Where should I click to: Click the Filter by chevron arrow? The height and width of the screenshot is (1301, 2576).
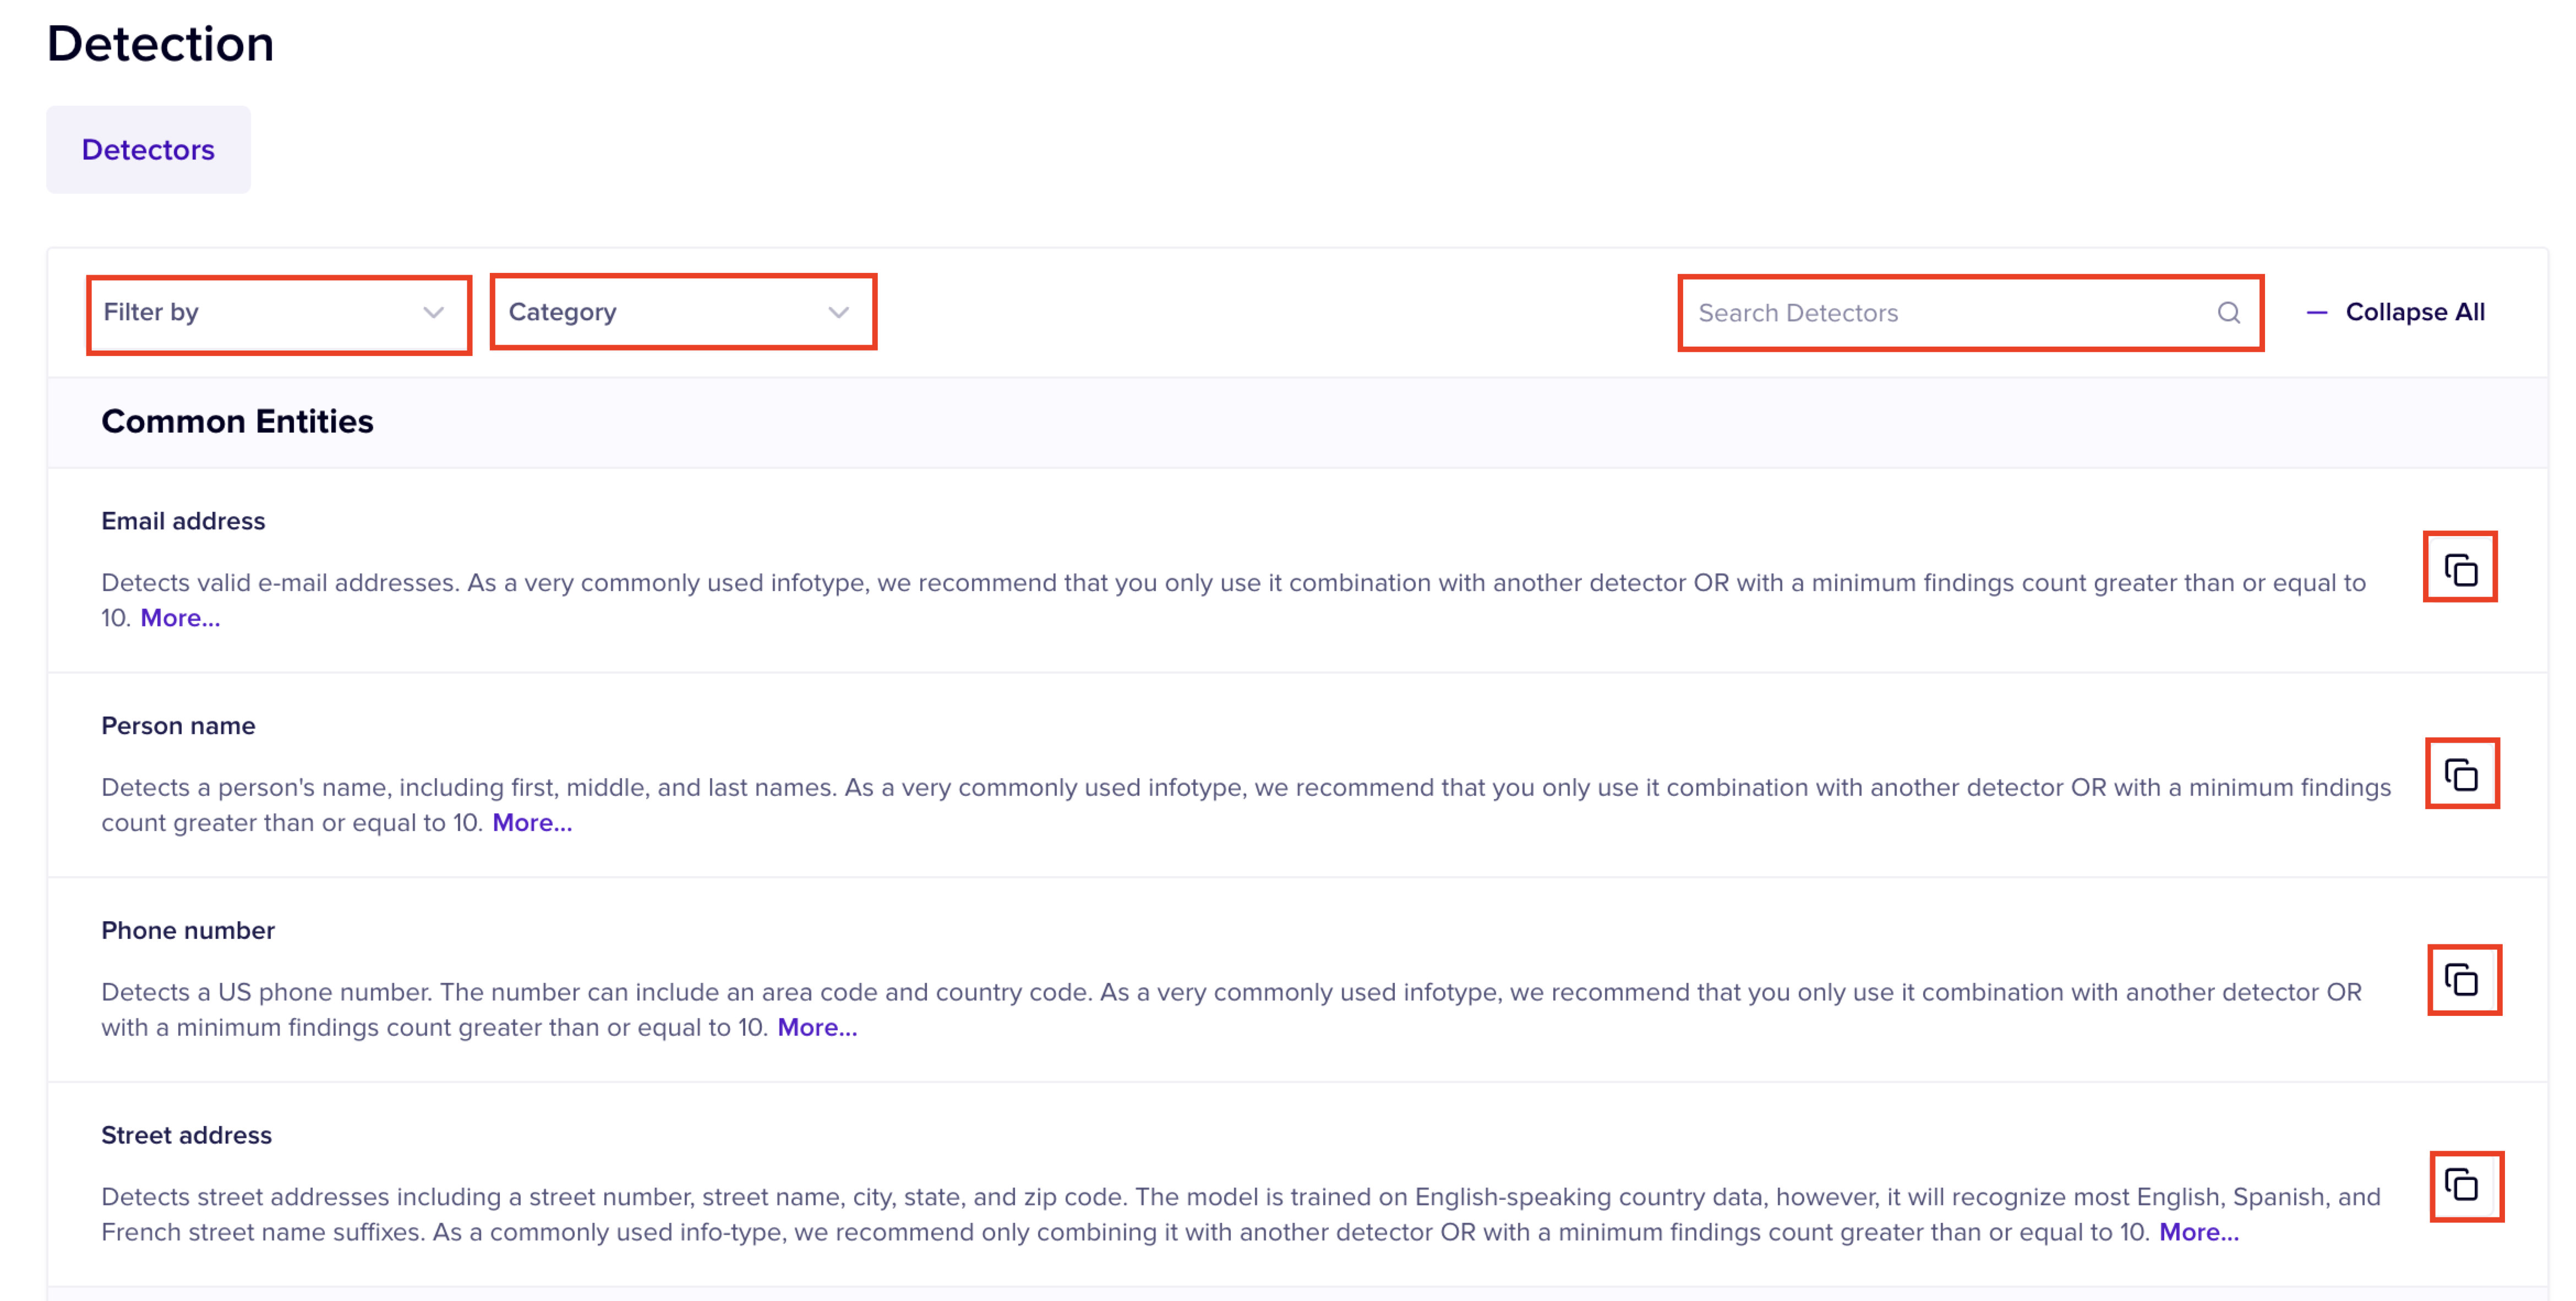click(433, 313)
